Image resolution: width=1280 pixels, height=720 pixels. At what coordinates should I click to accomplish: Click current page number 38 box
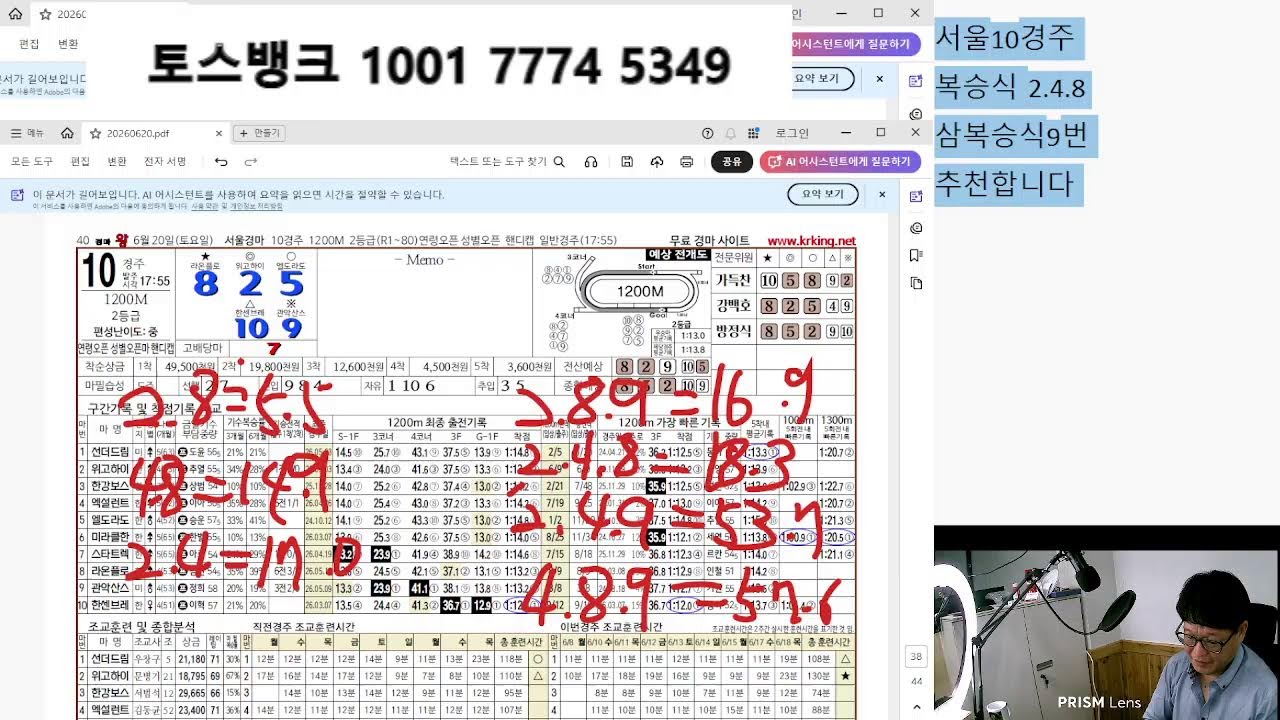[x=916, y=657]
